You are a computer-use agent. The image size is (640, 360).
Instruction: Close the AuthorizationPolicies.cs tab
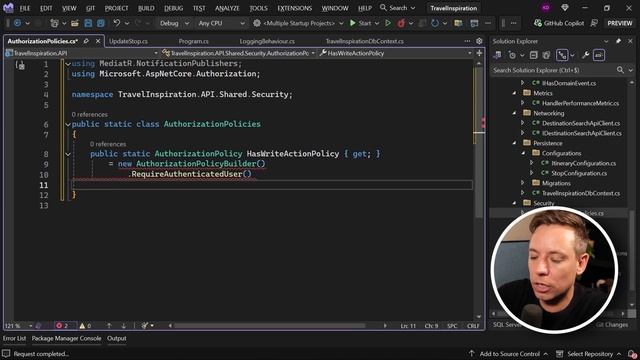(x=98, y=41)
